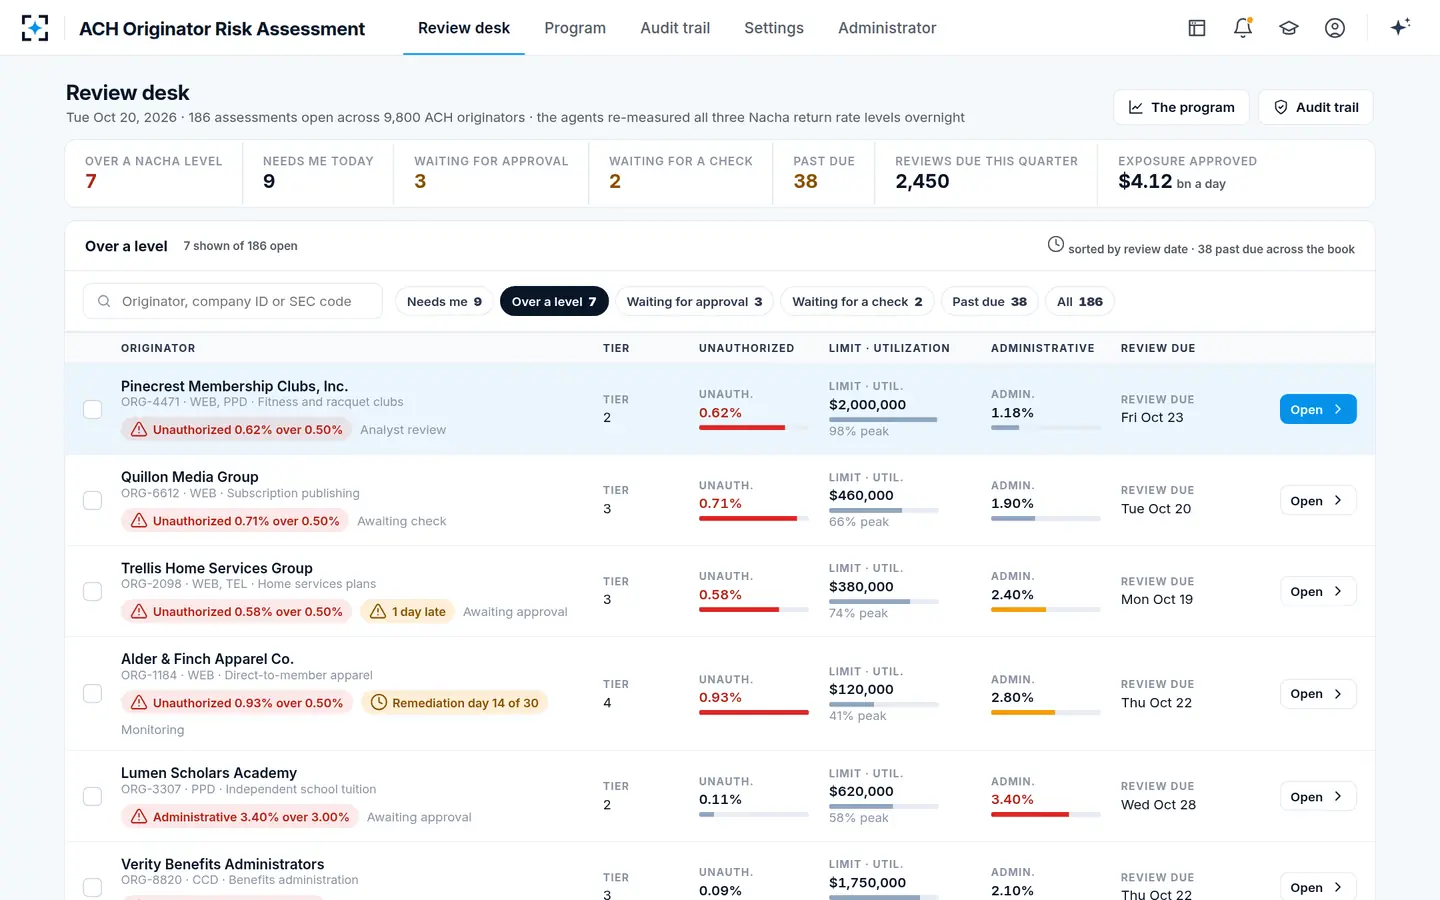Focus the originator search field
This screenshot has height=900, width=1440.
point(232,301)
